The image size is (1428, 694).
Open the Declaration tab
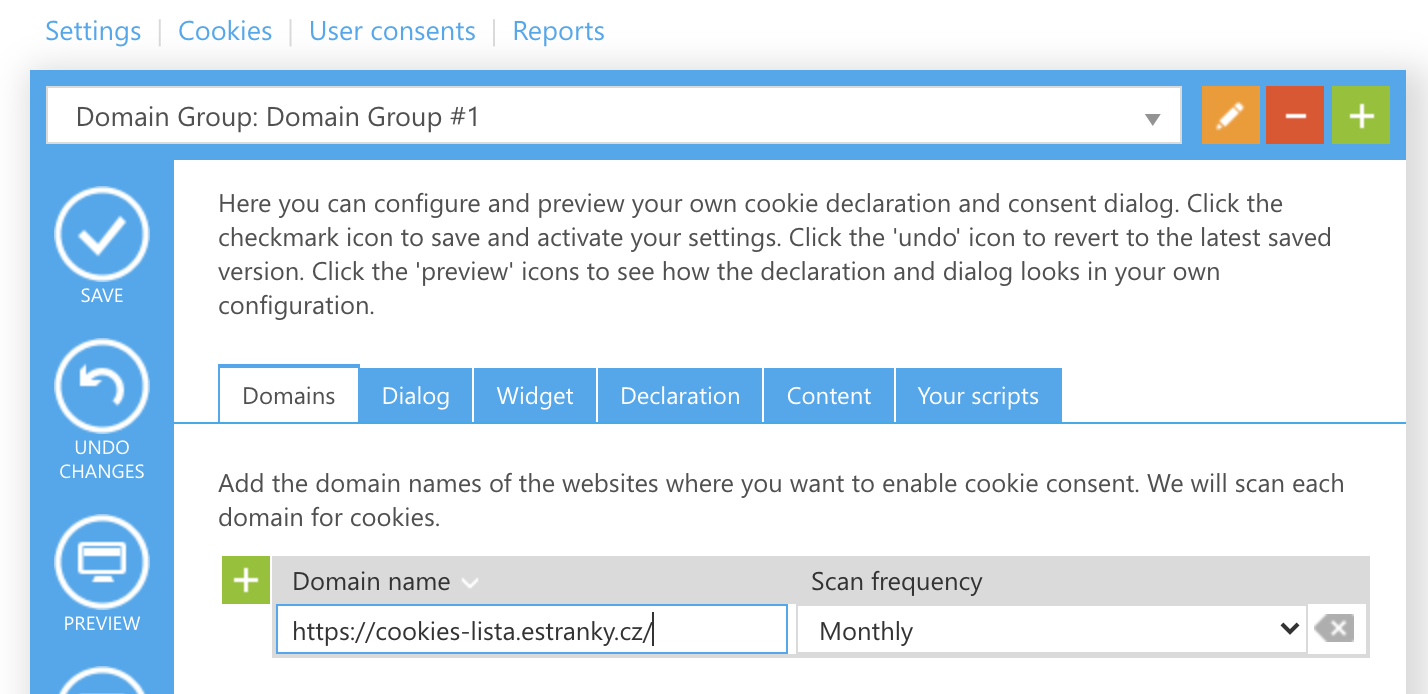point(680,396)
